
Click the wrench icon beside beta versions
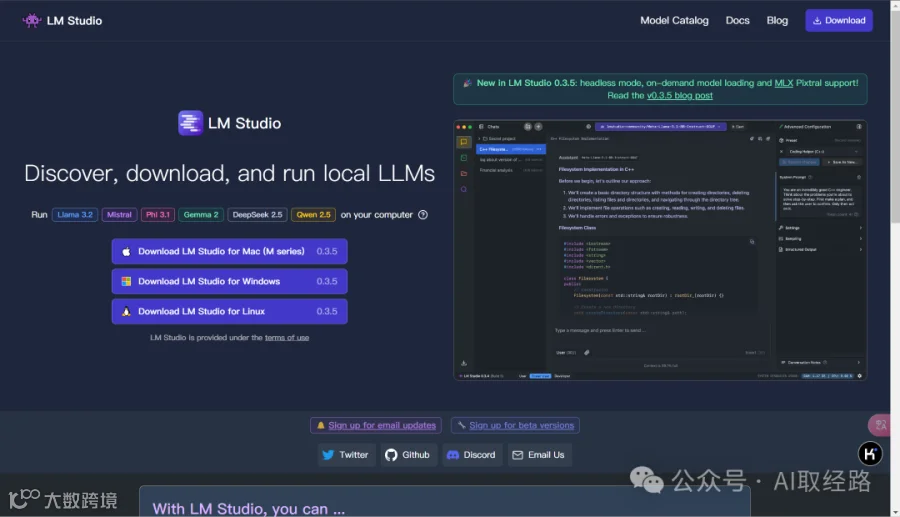(x=461, y=425)
